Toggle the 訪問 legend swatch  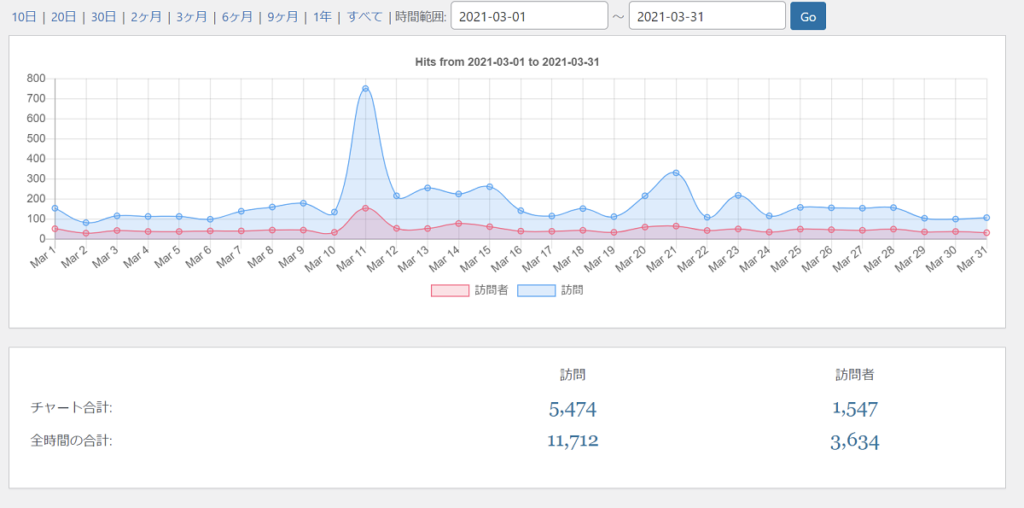click(537, 291)
